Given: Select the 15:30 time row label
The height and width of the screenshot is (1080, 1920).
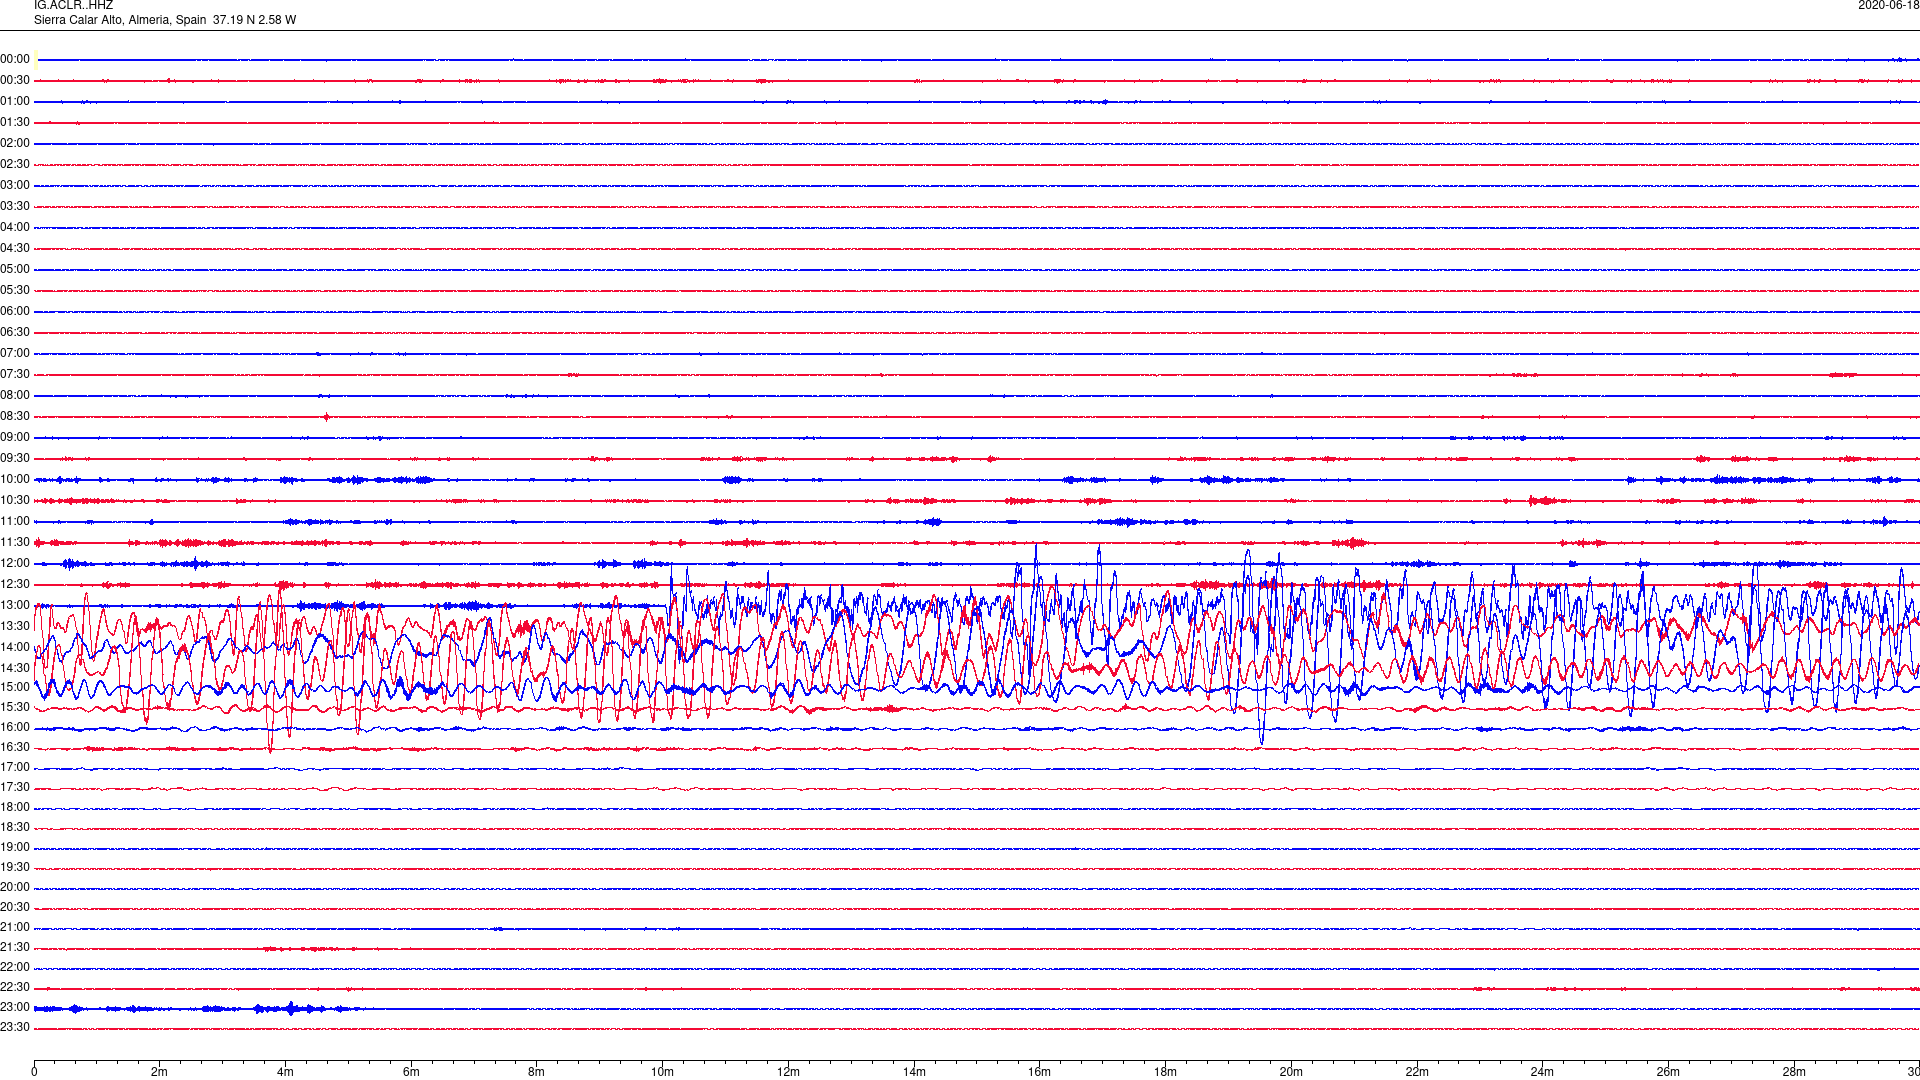Looking at the screenshot, I should coord(15,707).
